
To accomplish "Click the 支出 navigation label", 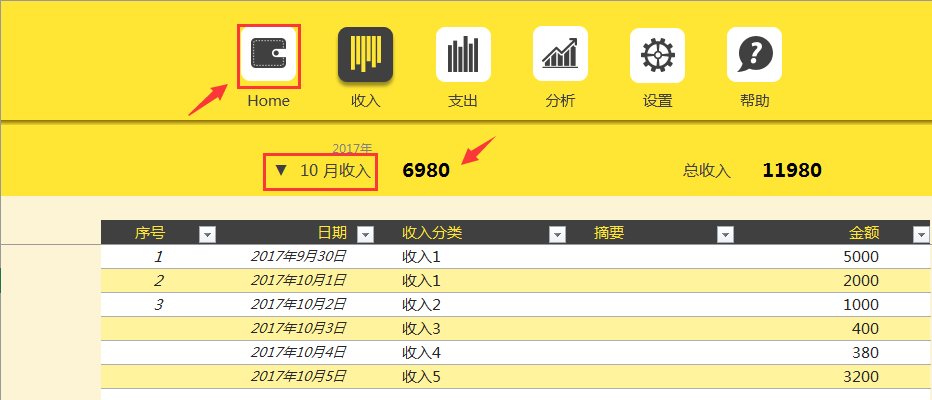I will coord(463,100).
